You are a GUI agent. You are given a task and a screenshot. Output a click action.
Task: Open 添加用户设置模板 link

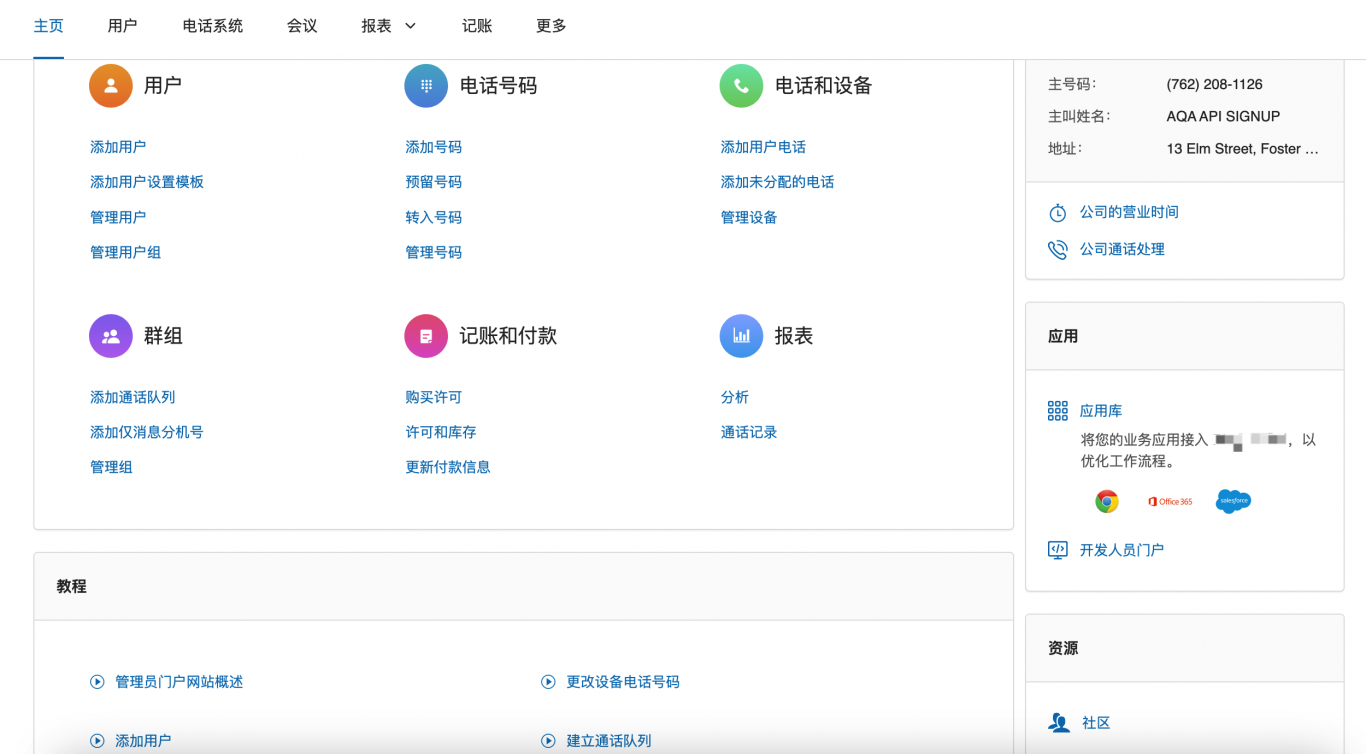(147, 182)
